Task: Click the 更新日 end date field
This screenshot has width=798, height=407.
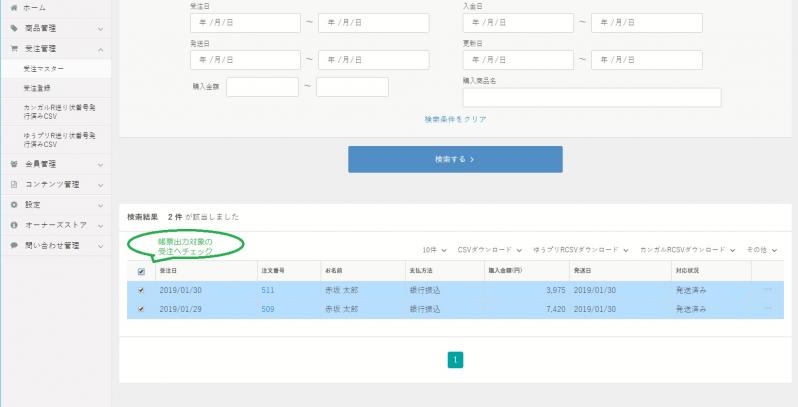Action: click(x=647, y=60)
